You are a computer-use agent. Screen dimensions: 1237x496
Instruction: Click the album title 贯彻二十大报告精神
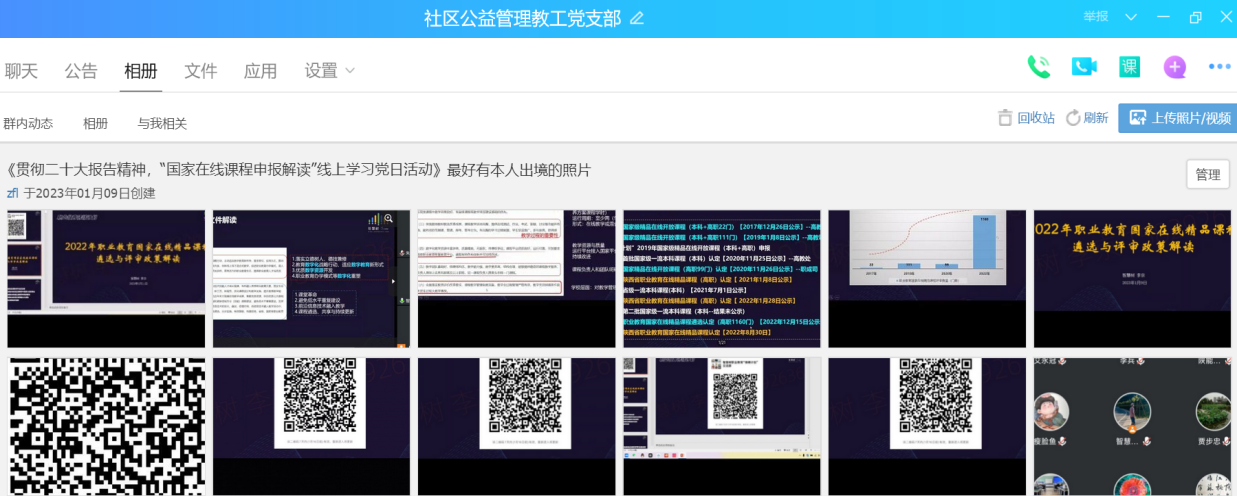pos(299,170)
